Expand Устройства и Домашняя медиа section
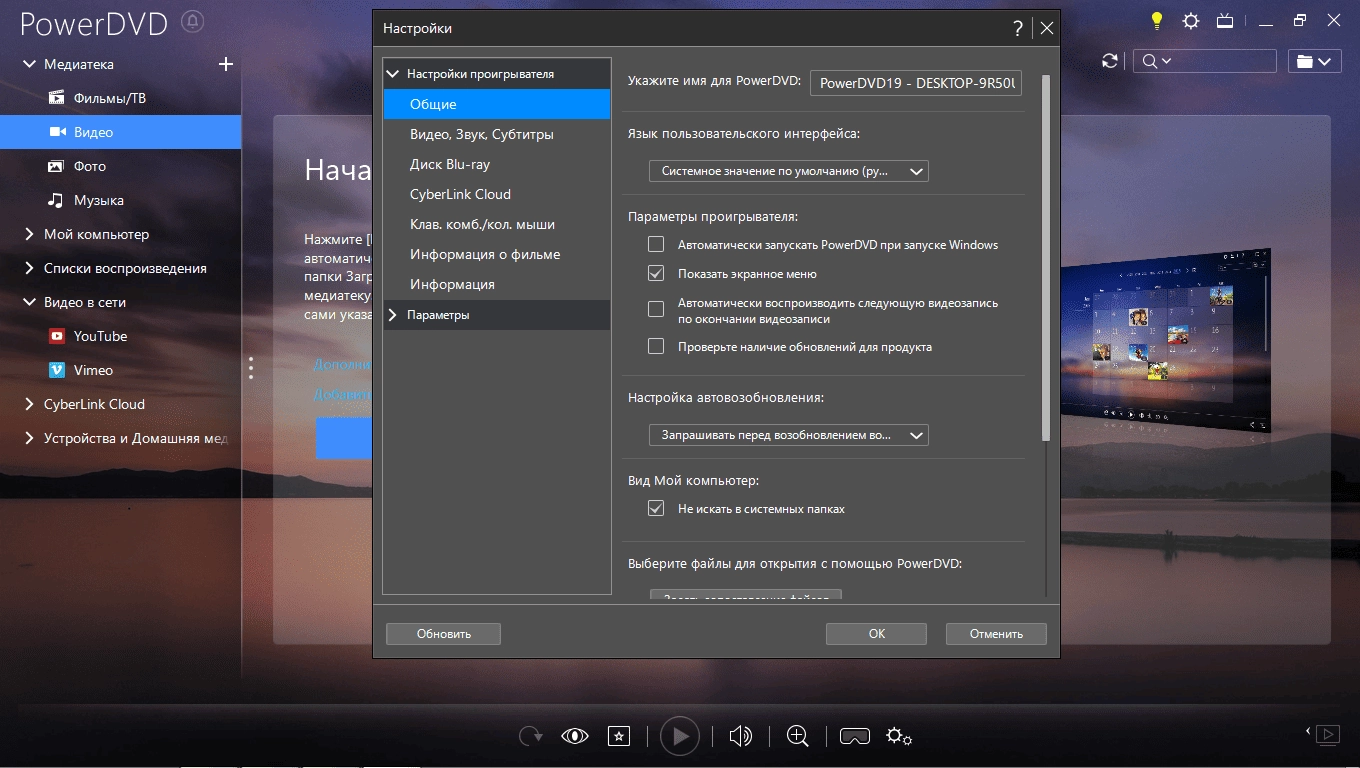The image size is (1360, 768). click(29, 438)
